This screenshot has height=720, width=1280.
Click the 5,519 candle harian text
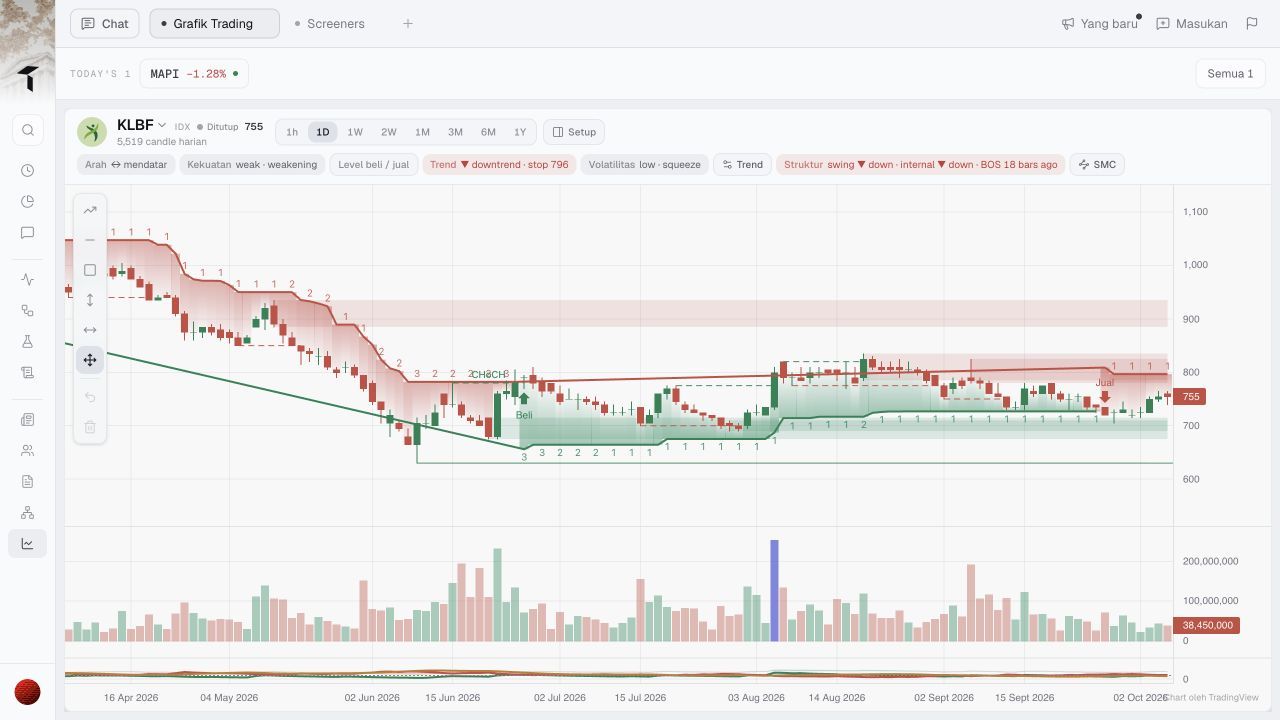162,142
